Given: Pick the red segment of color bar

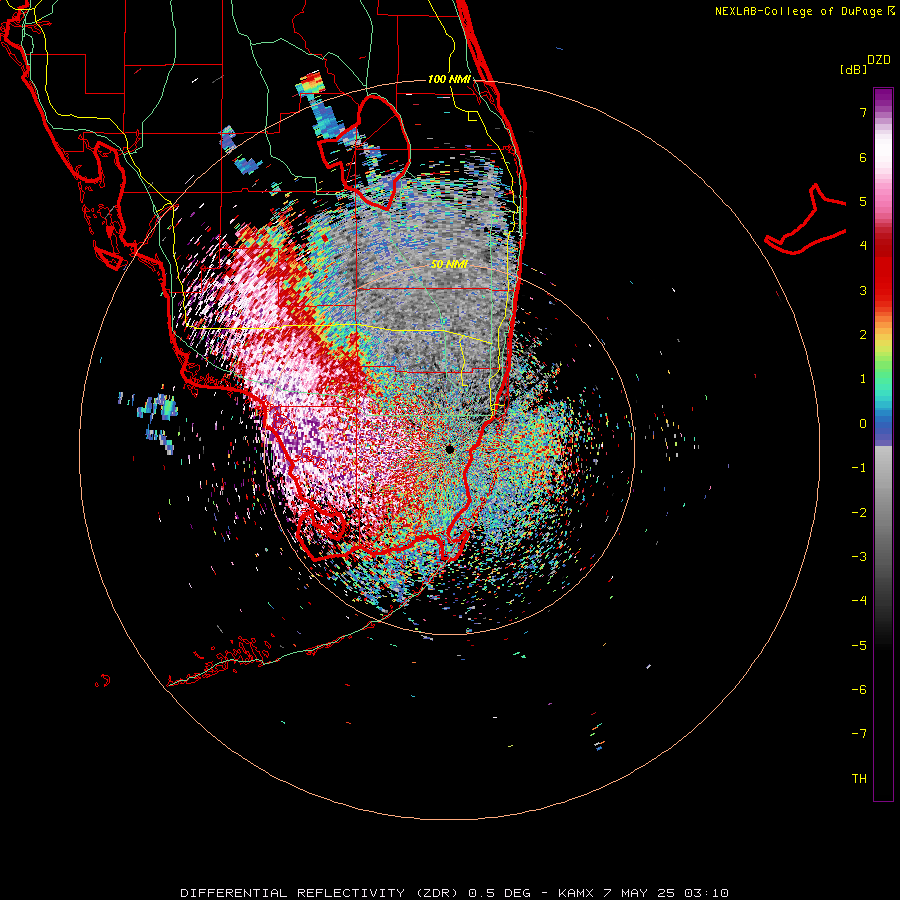Looking at the screenshot, I should [x=883, y=270].
